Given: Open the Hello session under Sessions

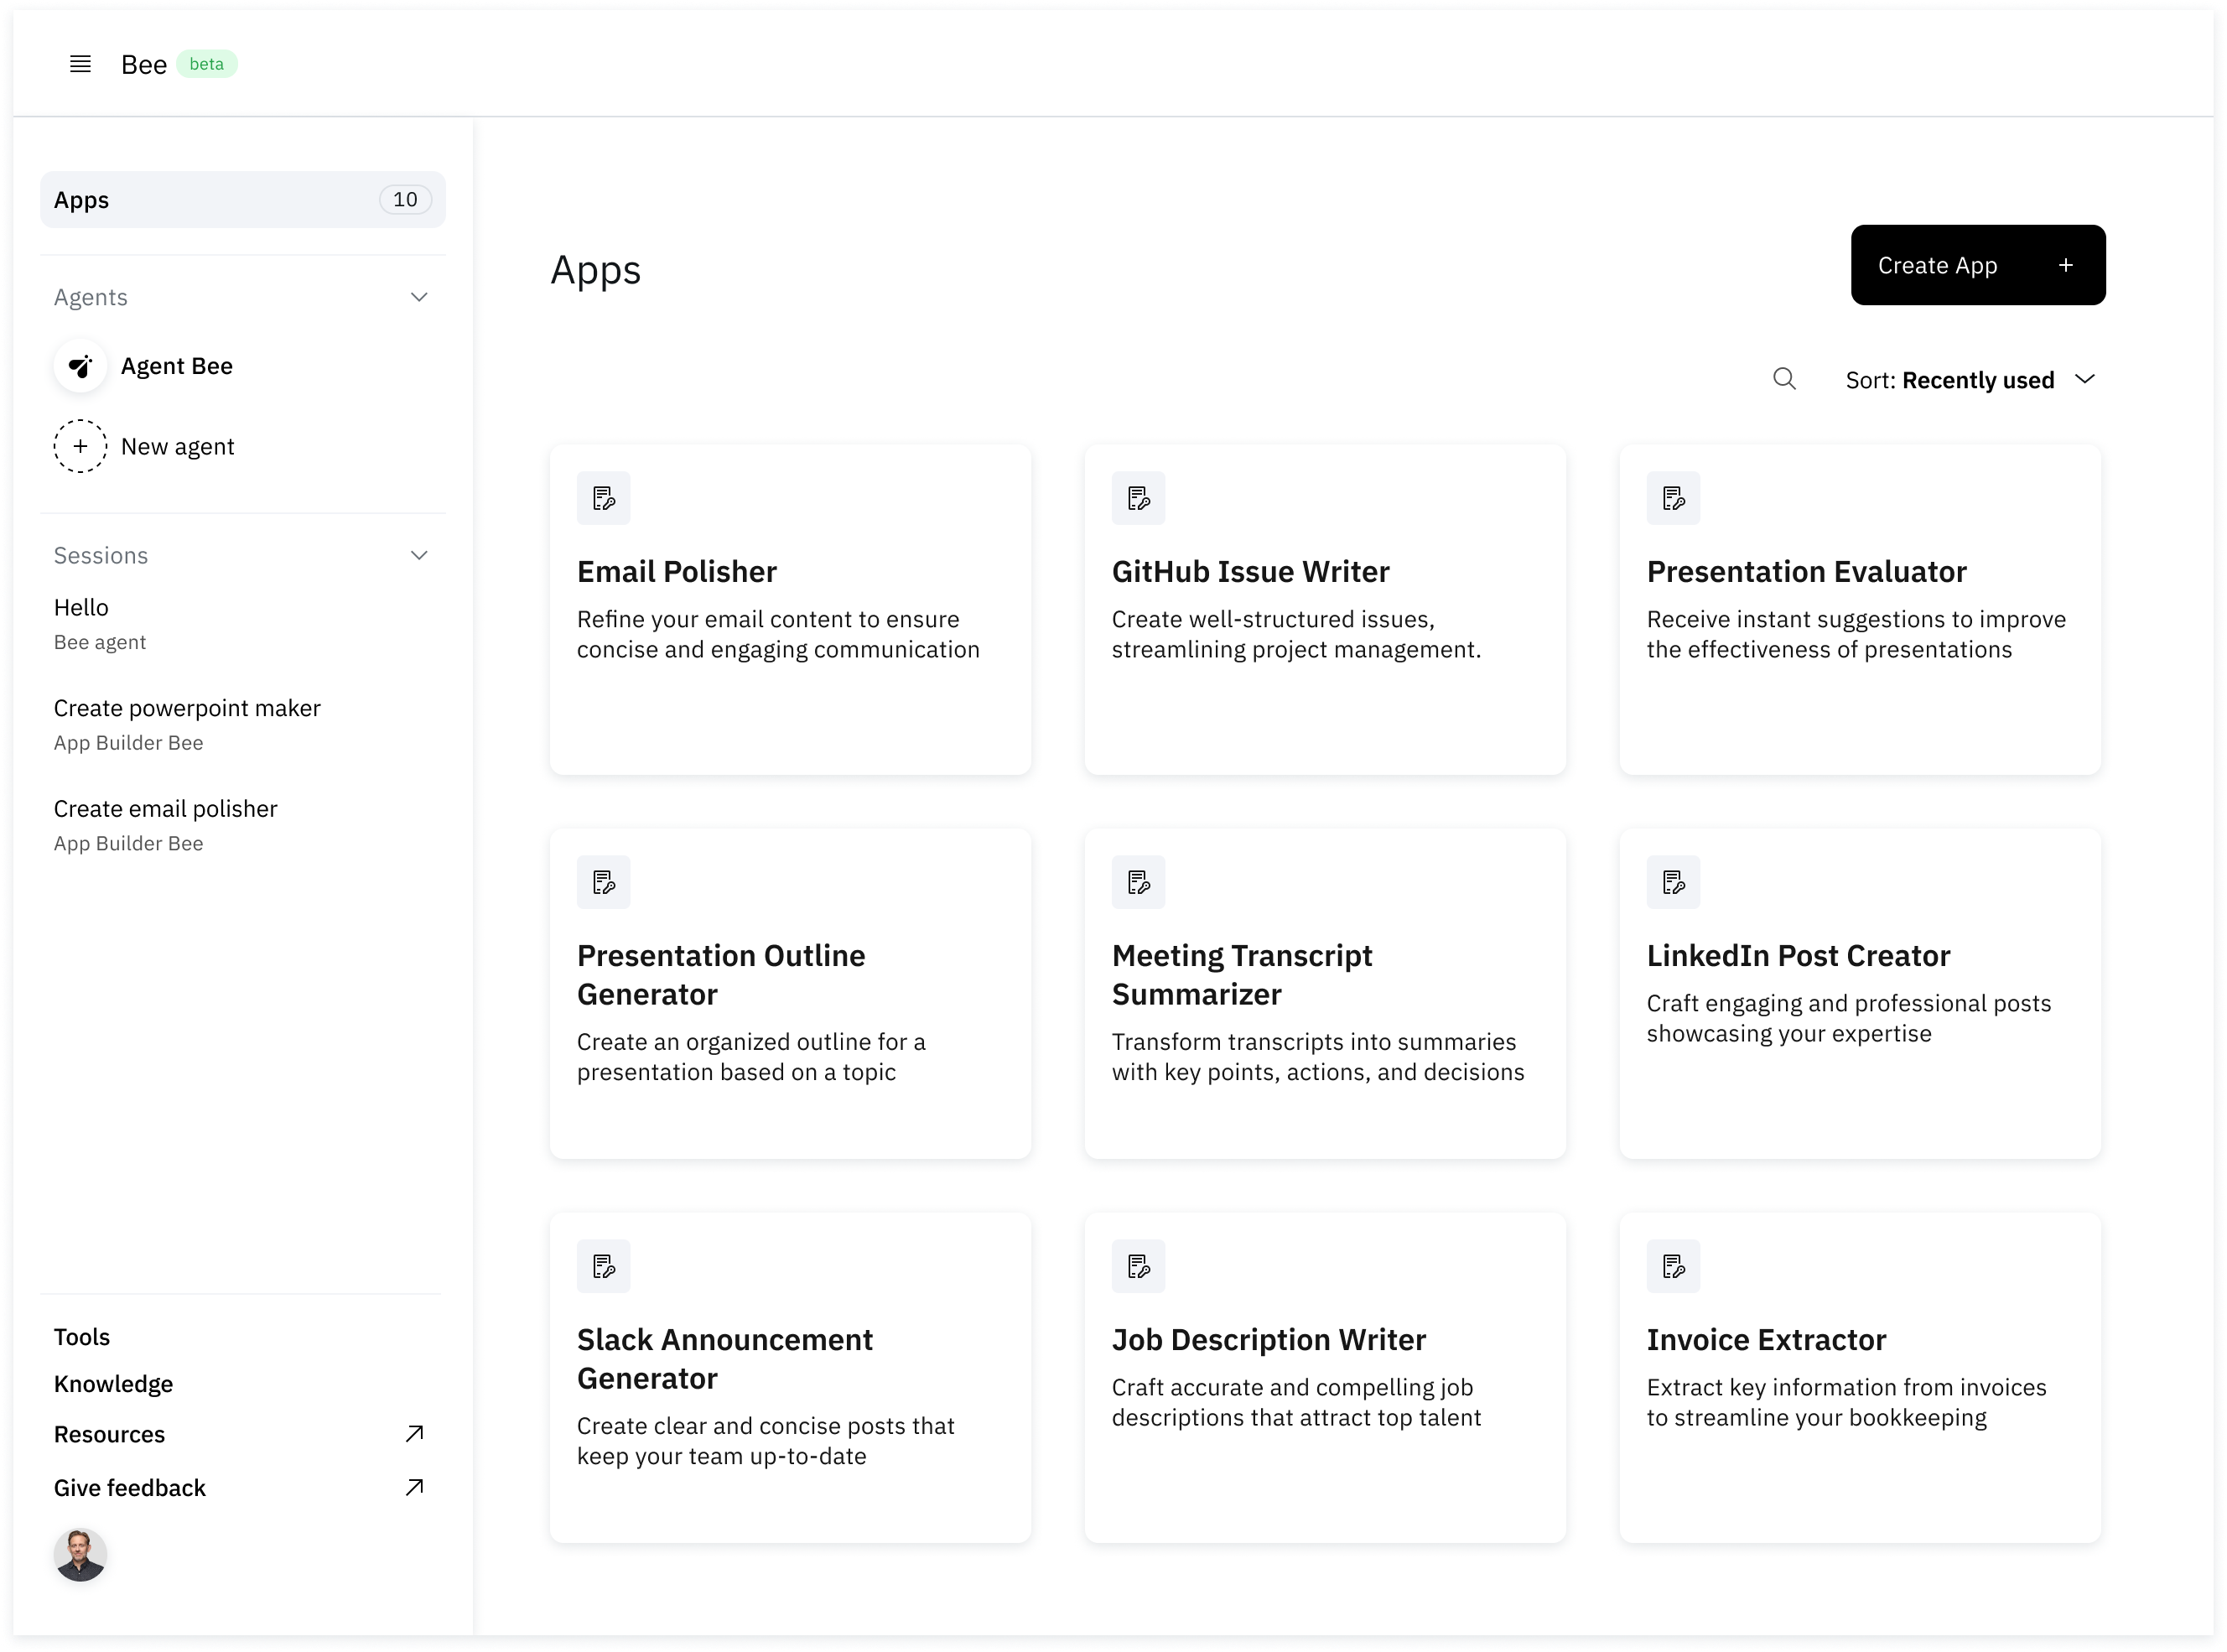Looking at the screenshot, I should [81, 607].
